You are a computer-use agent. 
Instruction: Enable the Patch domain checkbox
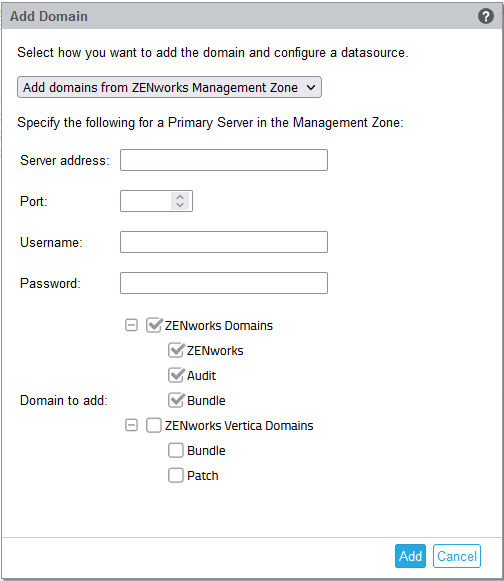pyautogui.click(x=176, y=475)
